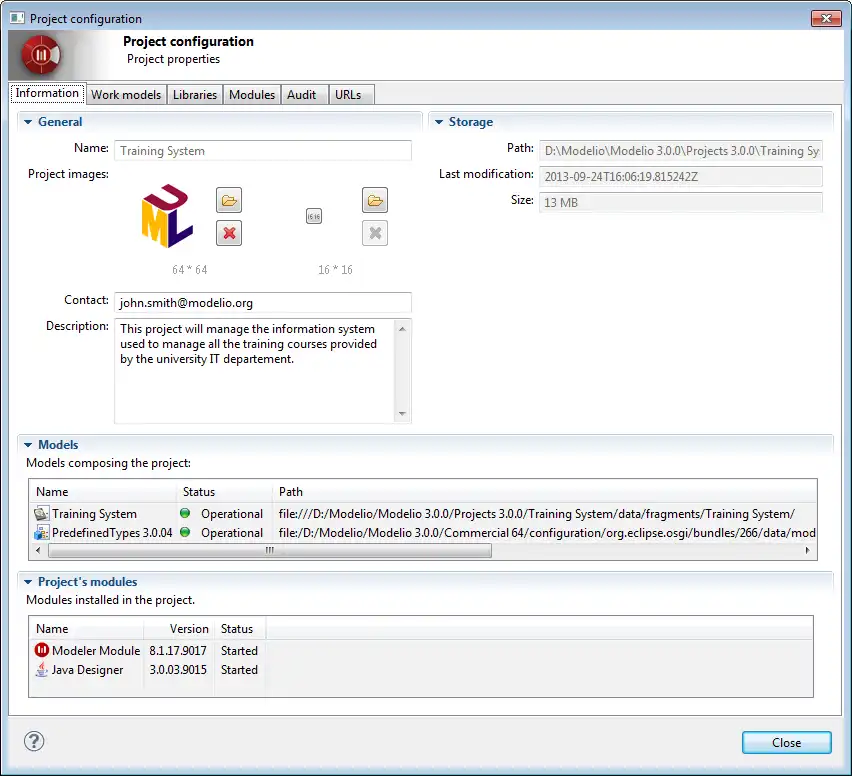Click the Modeler Module icon
The image size is (852, 776).
[x=42, y=650]
